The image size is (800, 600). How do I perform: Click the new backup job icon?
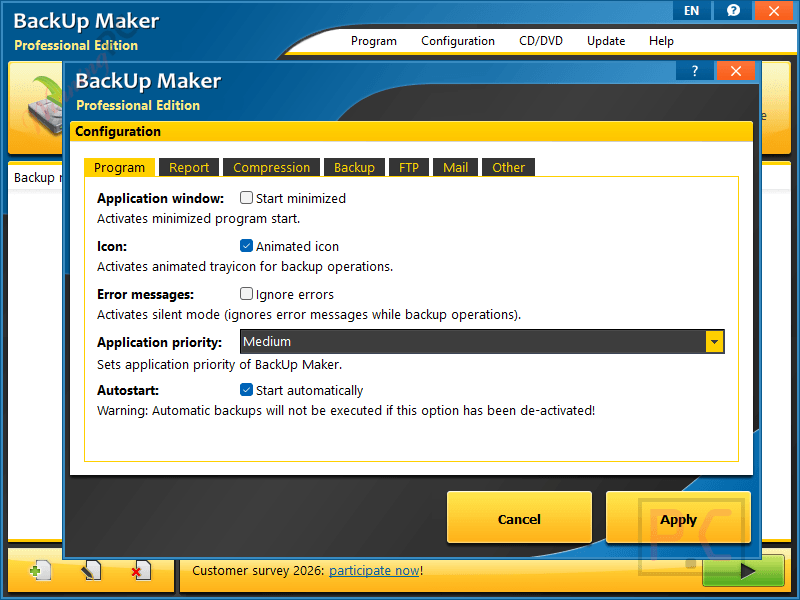click(x=41, y=570)
